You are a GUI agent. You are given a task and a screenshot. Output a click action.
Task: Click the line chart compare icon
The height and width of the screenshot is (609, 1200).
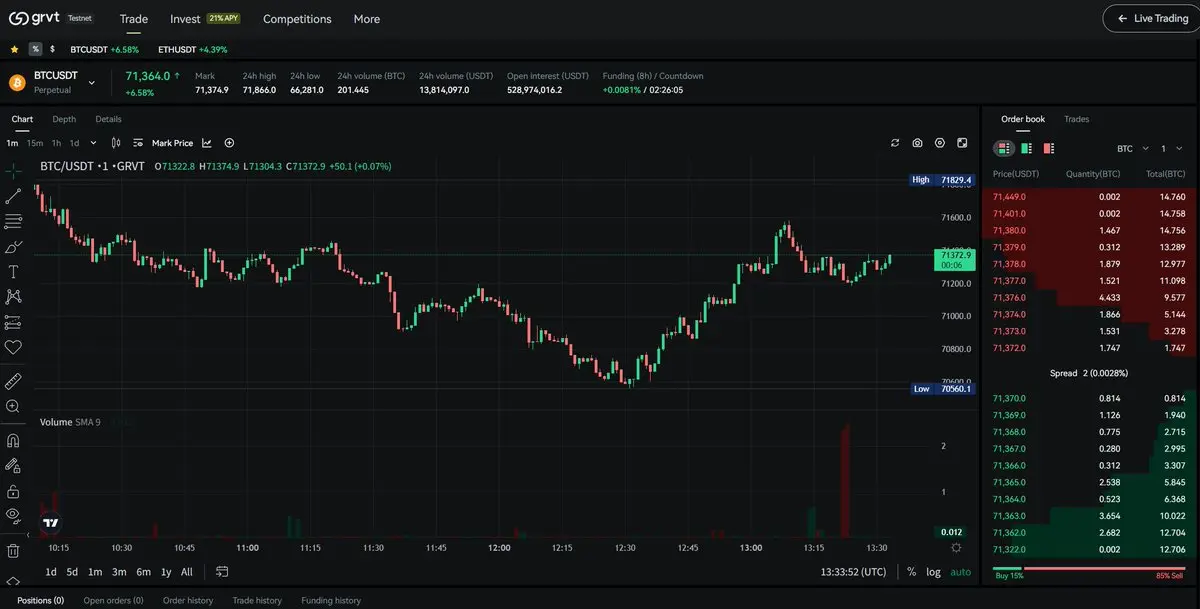(x=207, y=143)
